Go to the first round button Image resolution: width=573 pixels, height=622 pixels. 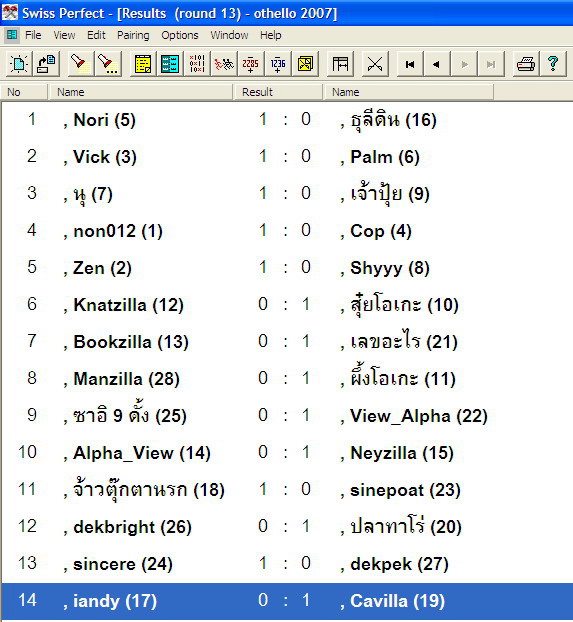click(410, 64)
